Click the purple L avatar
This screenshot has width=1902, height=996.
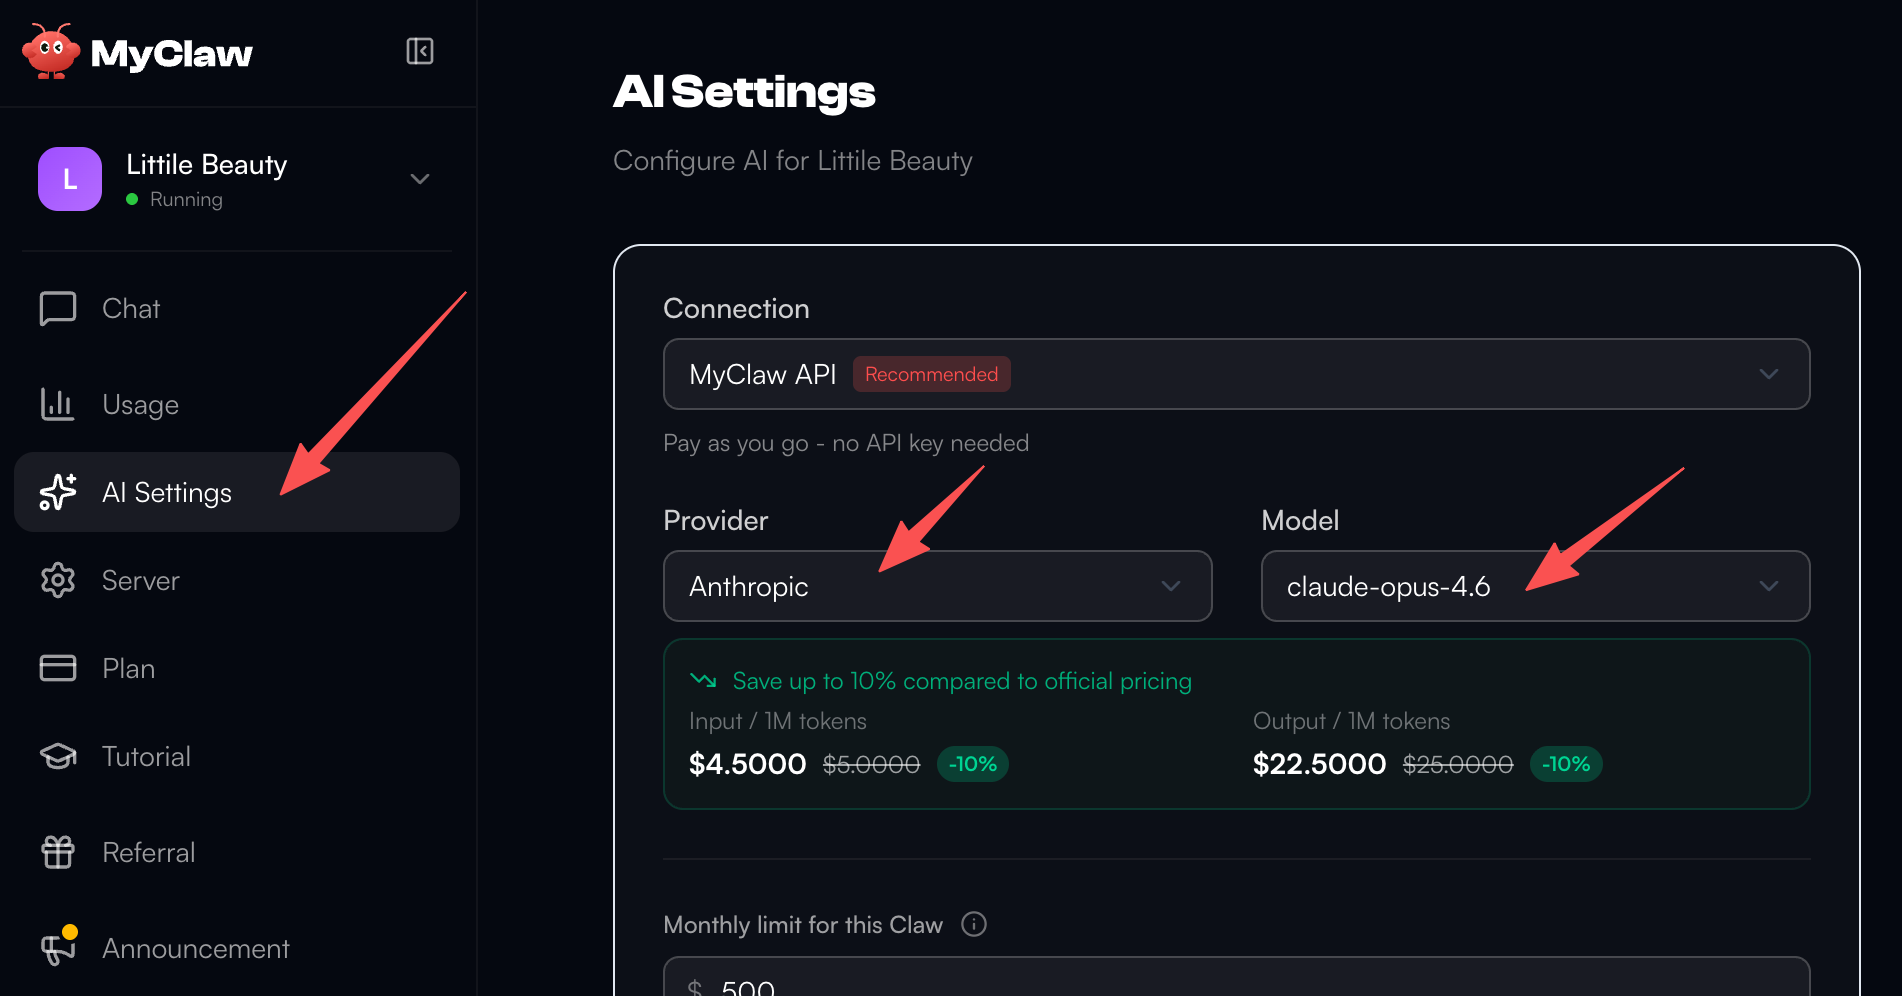click(70, 179)
